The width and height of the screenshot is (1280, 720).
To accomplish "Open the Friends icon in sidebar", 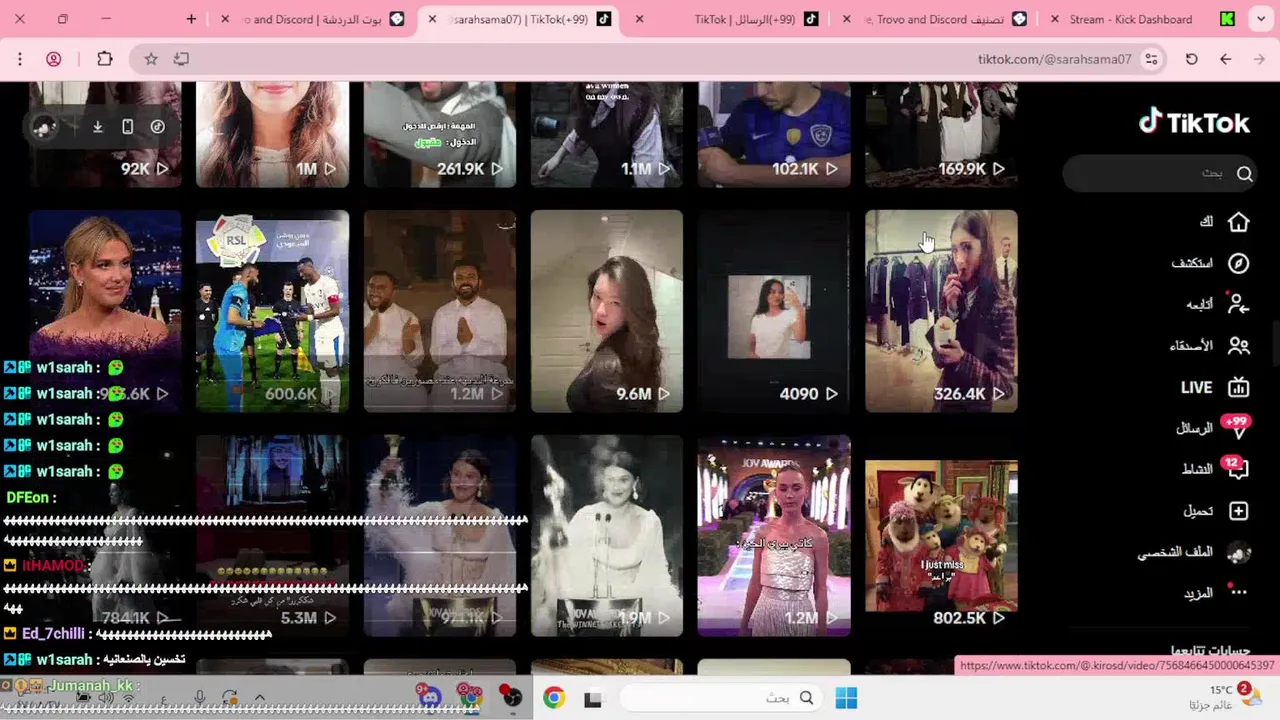I will pyautogui.click(x=1238, y=346).
